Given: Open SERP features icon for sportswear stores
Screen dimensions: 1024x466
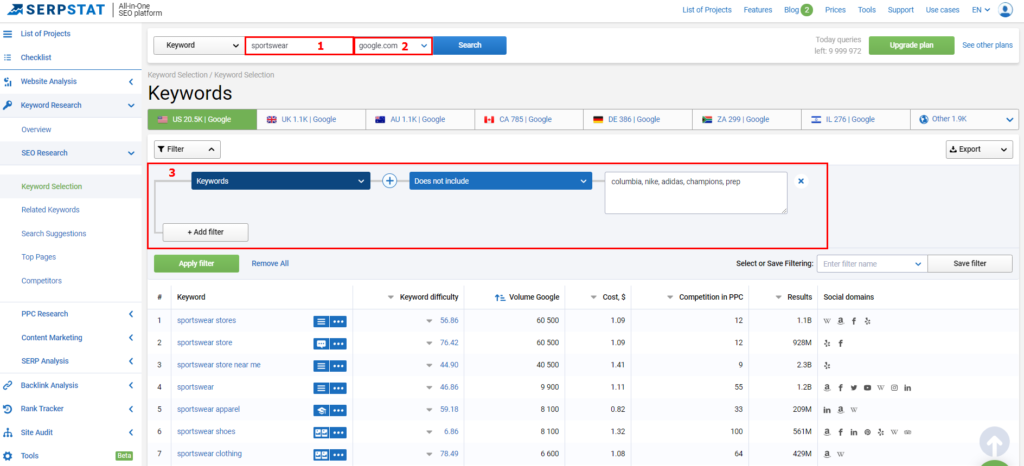Looking at the screenshot, I should pyautogui.click(x=321, y=321).
